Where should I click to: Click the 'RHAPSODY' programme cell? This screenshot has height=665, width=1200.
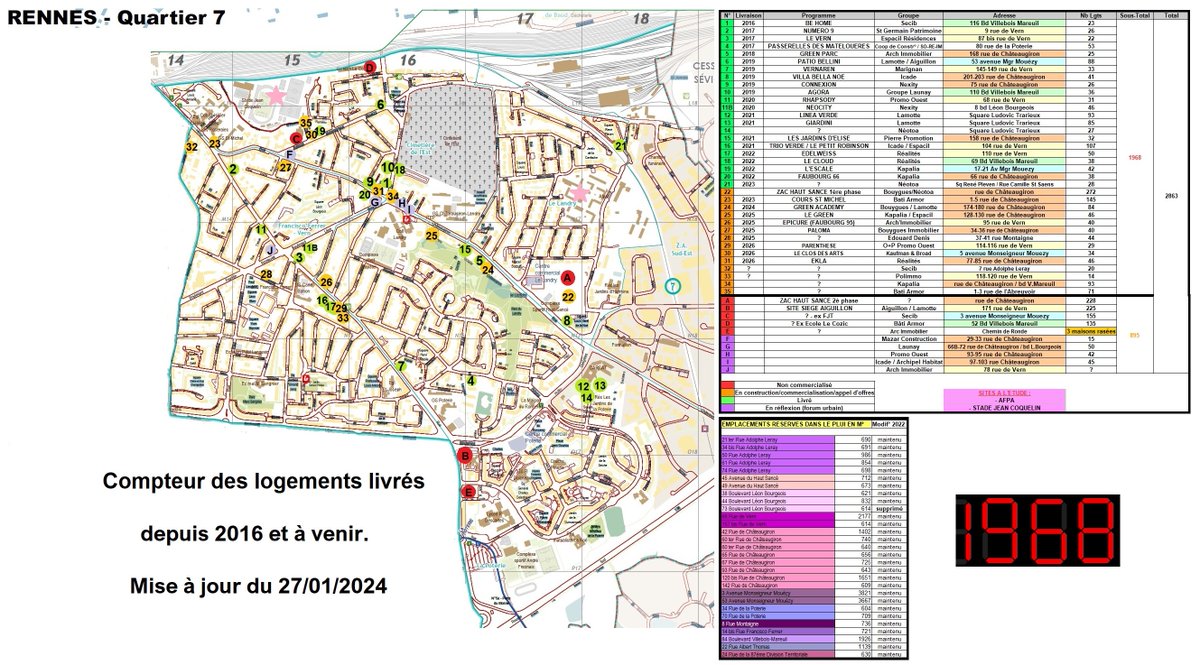(818, 100)
